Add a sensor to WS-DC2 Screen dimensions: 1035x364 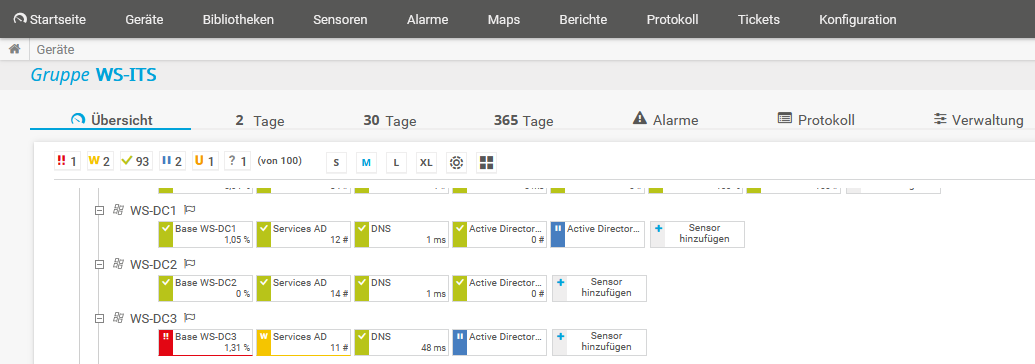[599, 288]
